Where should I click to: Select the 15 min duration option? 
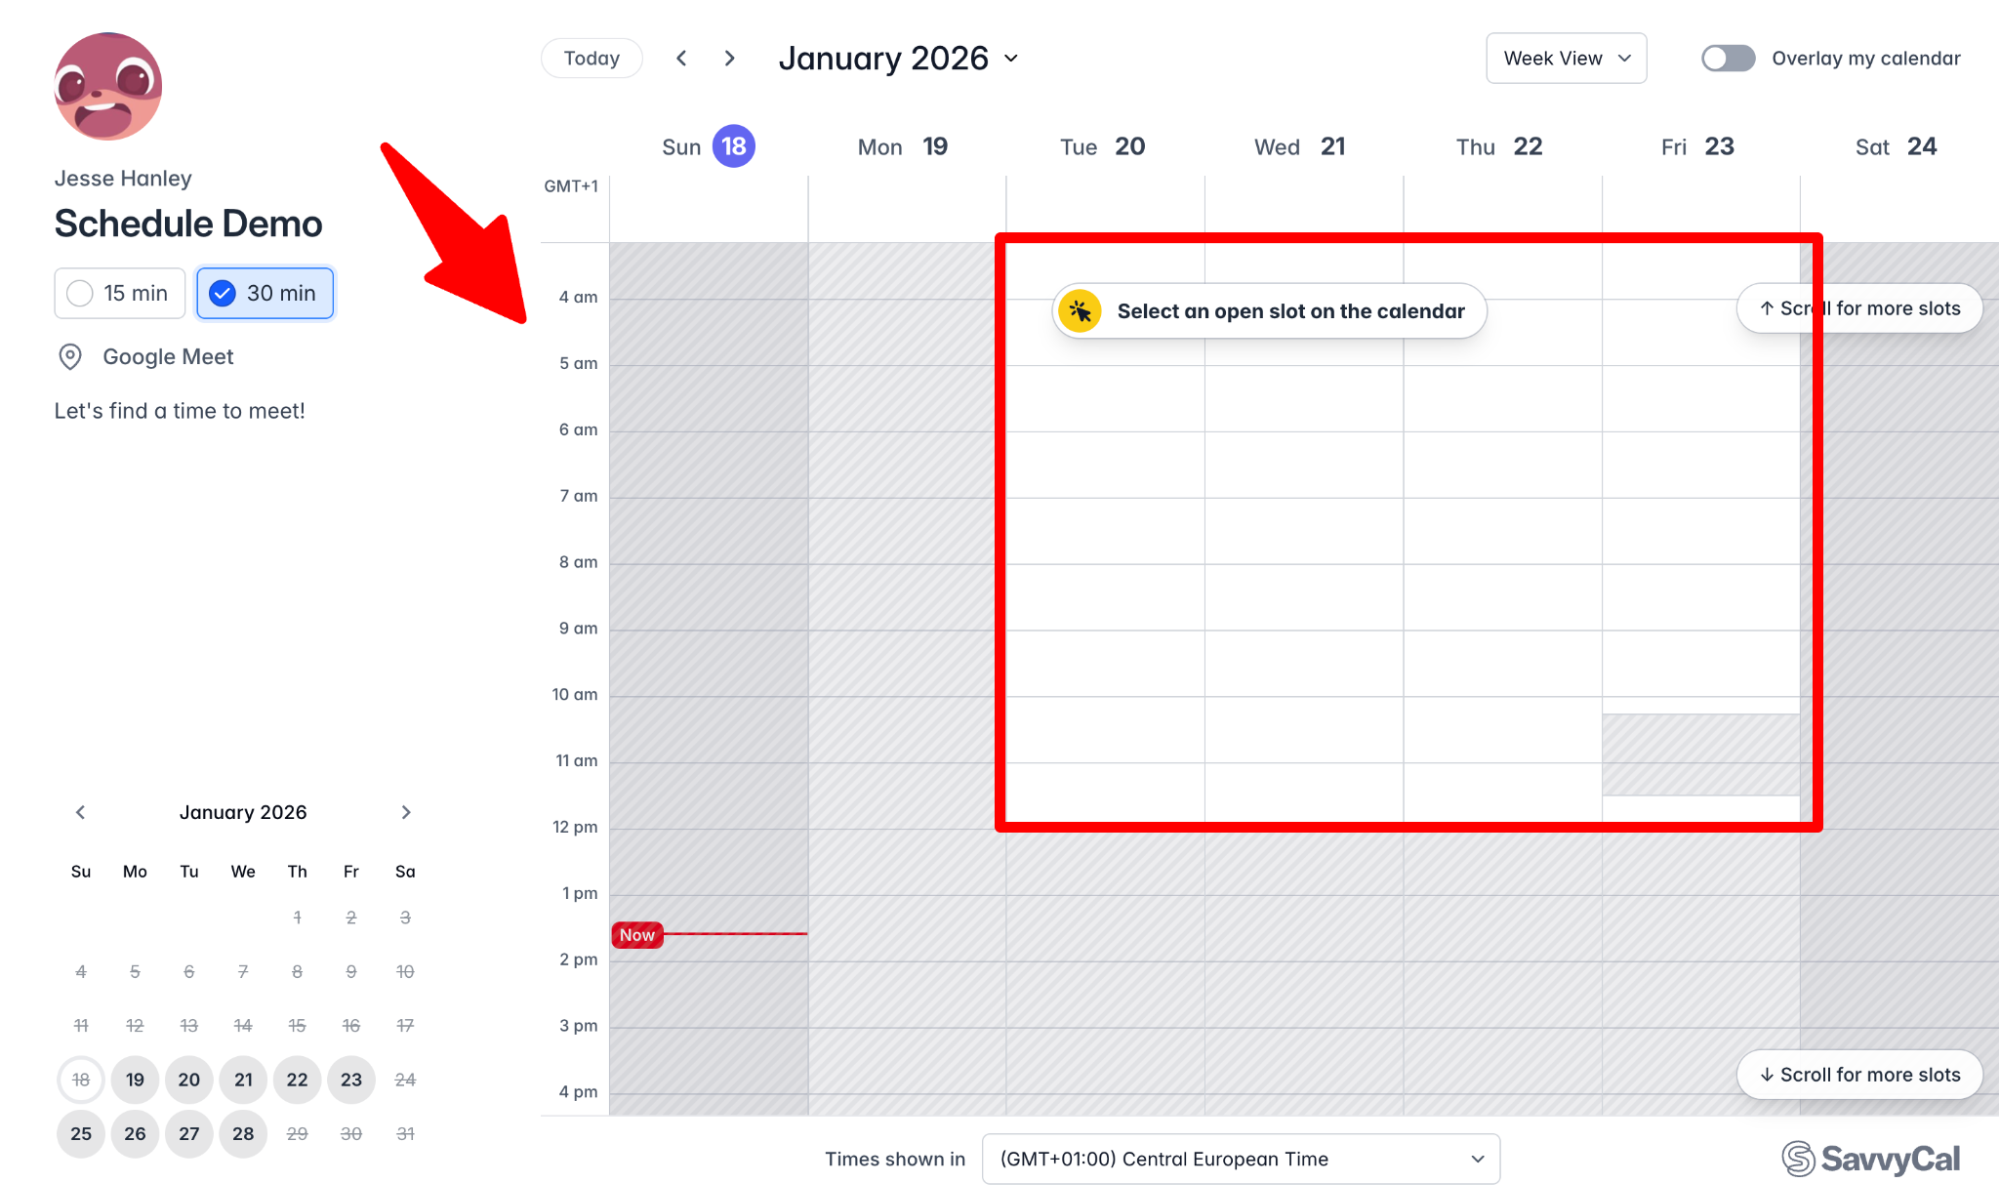[x=120, y=293]
